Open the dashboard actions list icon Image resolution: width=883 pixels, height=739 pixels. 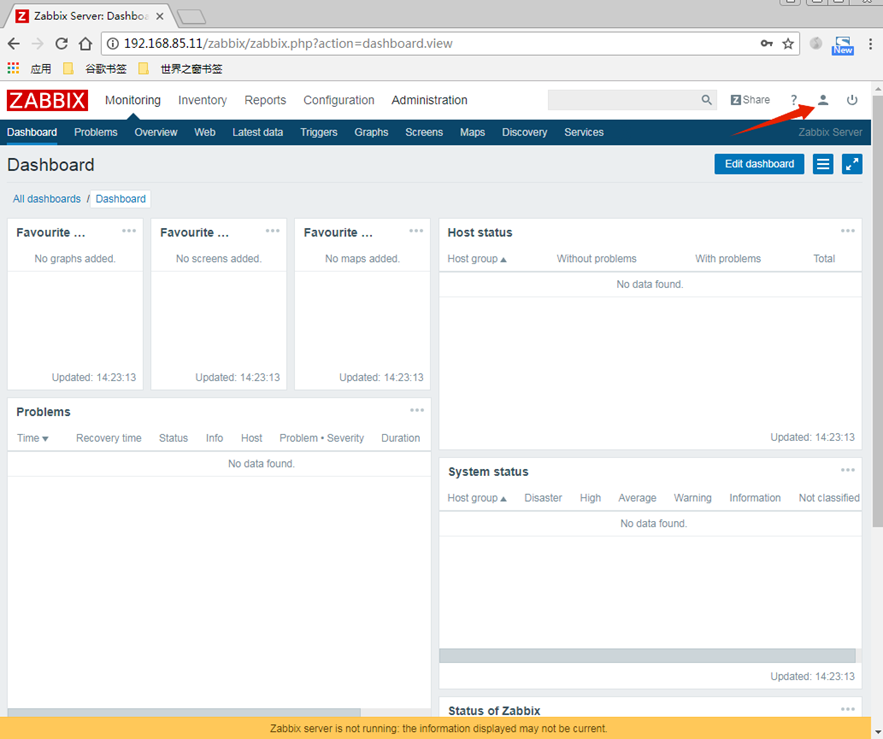[x=823, y=164]
